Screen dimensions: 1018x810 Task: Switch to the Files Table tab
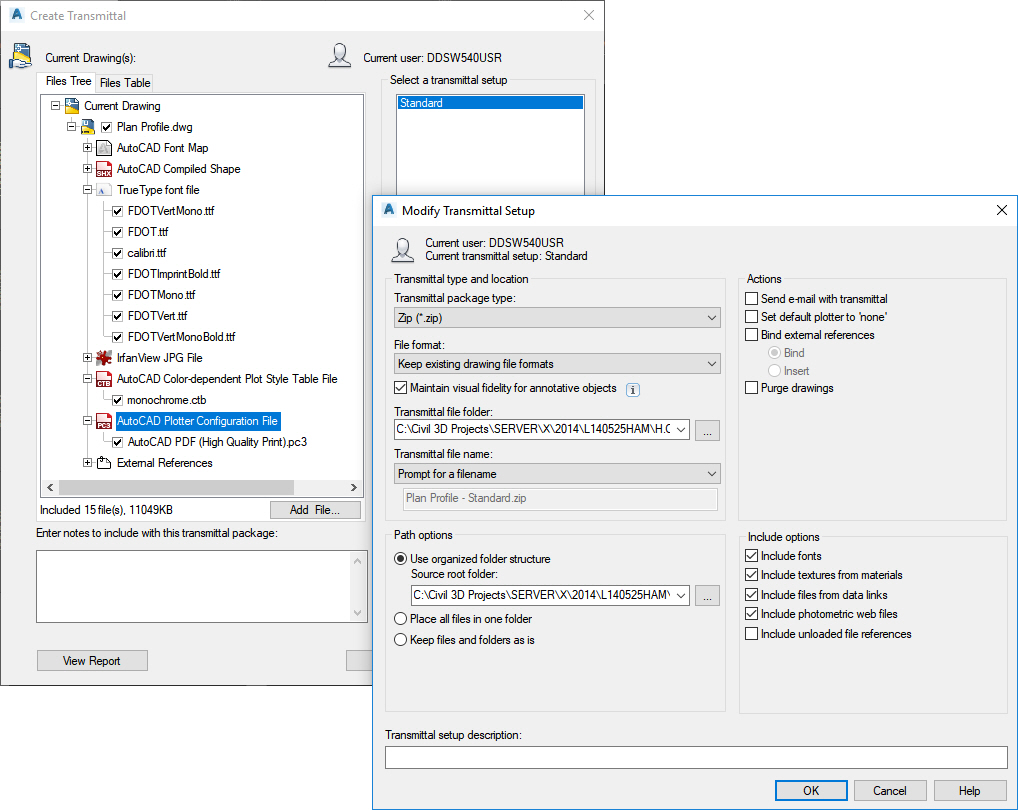pyautogui.click(x=125, y=82)
